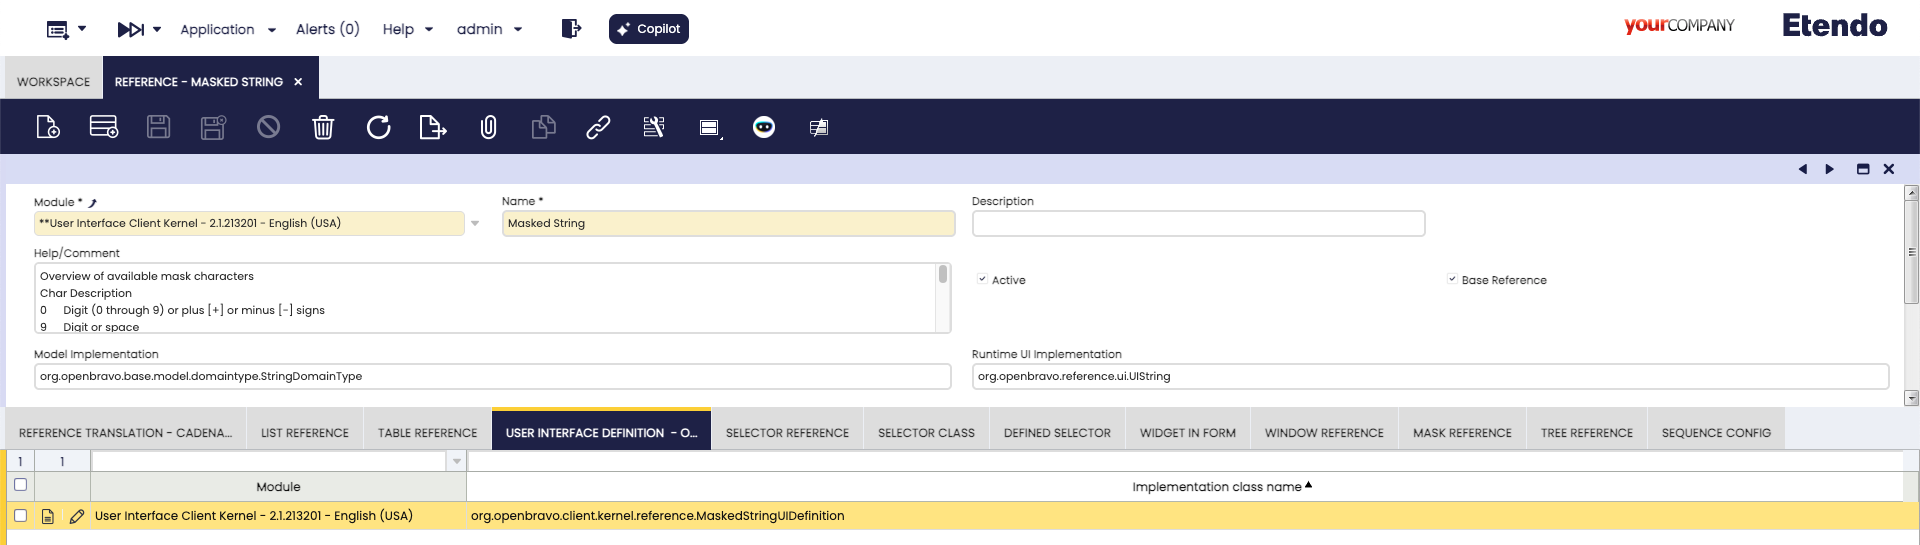This screenshot has height=545, width=1920.
Task: Open the Workspace tab
Action: pos(53,82)
